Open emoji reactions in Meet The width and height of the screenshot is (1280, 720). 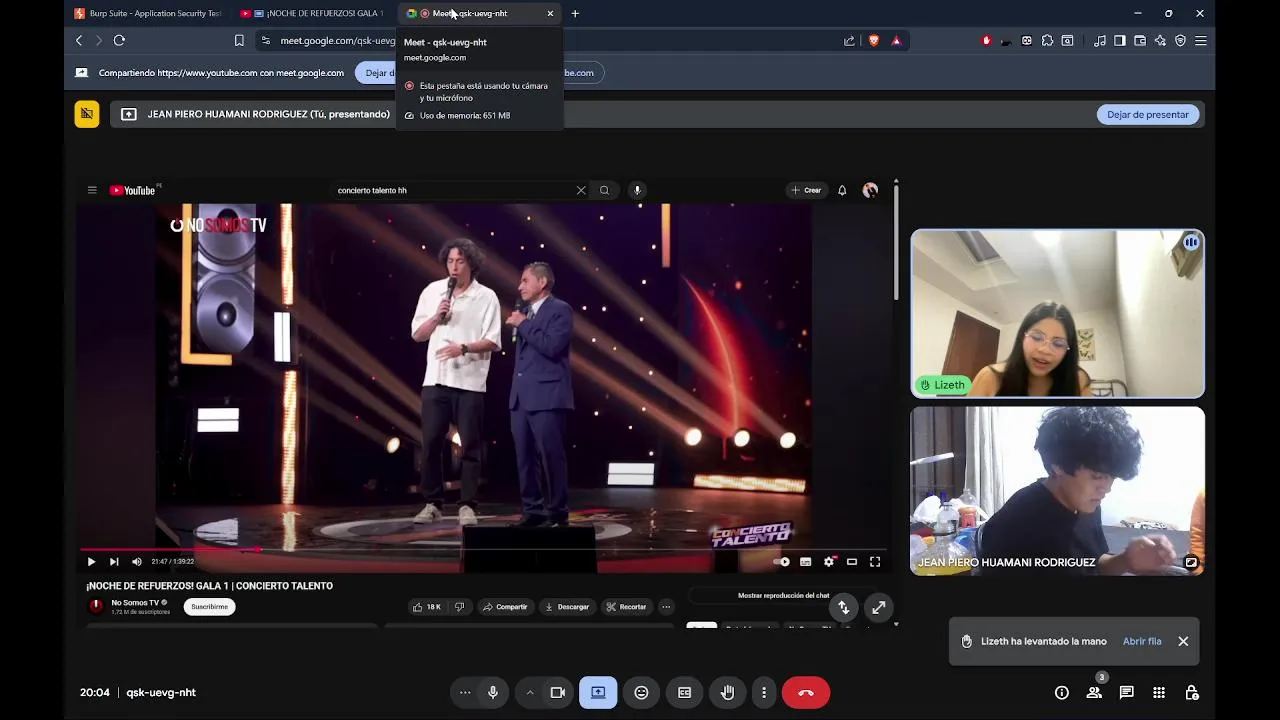click(641, 692)
